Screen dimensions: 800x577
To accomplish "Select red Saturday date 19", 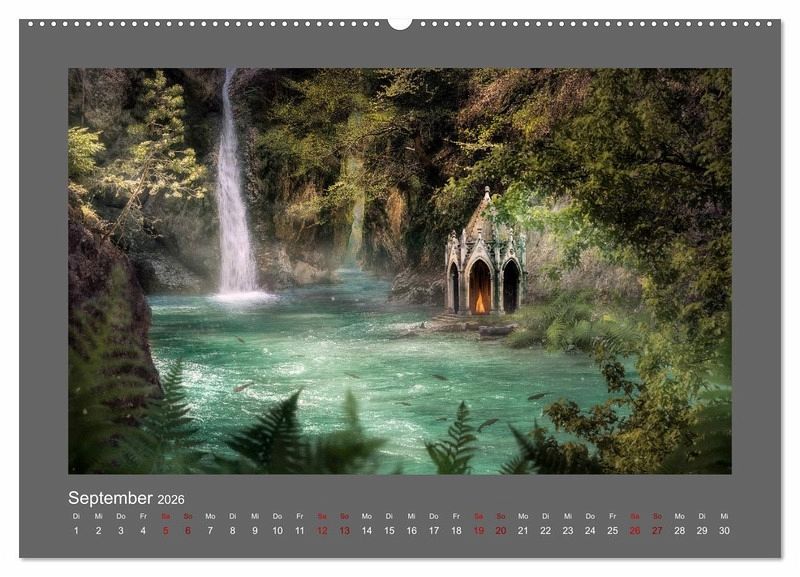I will pyautogui.click(x=479, y=531).
